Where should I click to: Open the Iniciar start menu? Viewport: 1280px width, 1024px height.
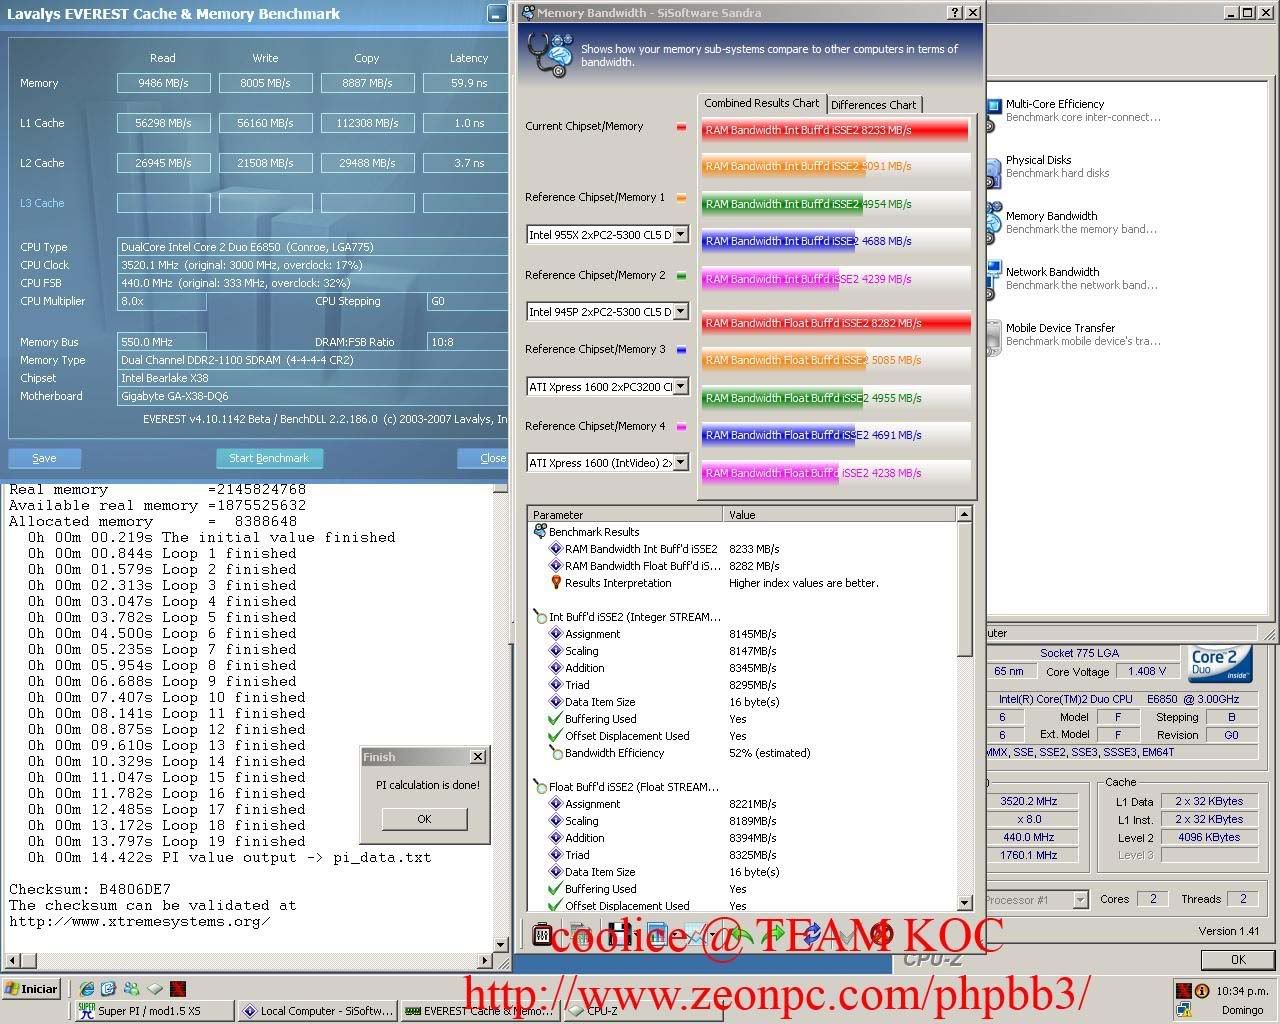click(x=32, y=989)
